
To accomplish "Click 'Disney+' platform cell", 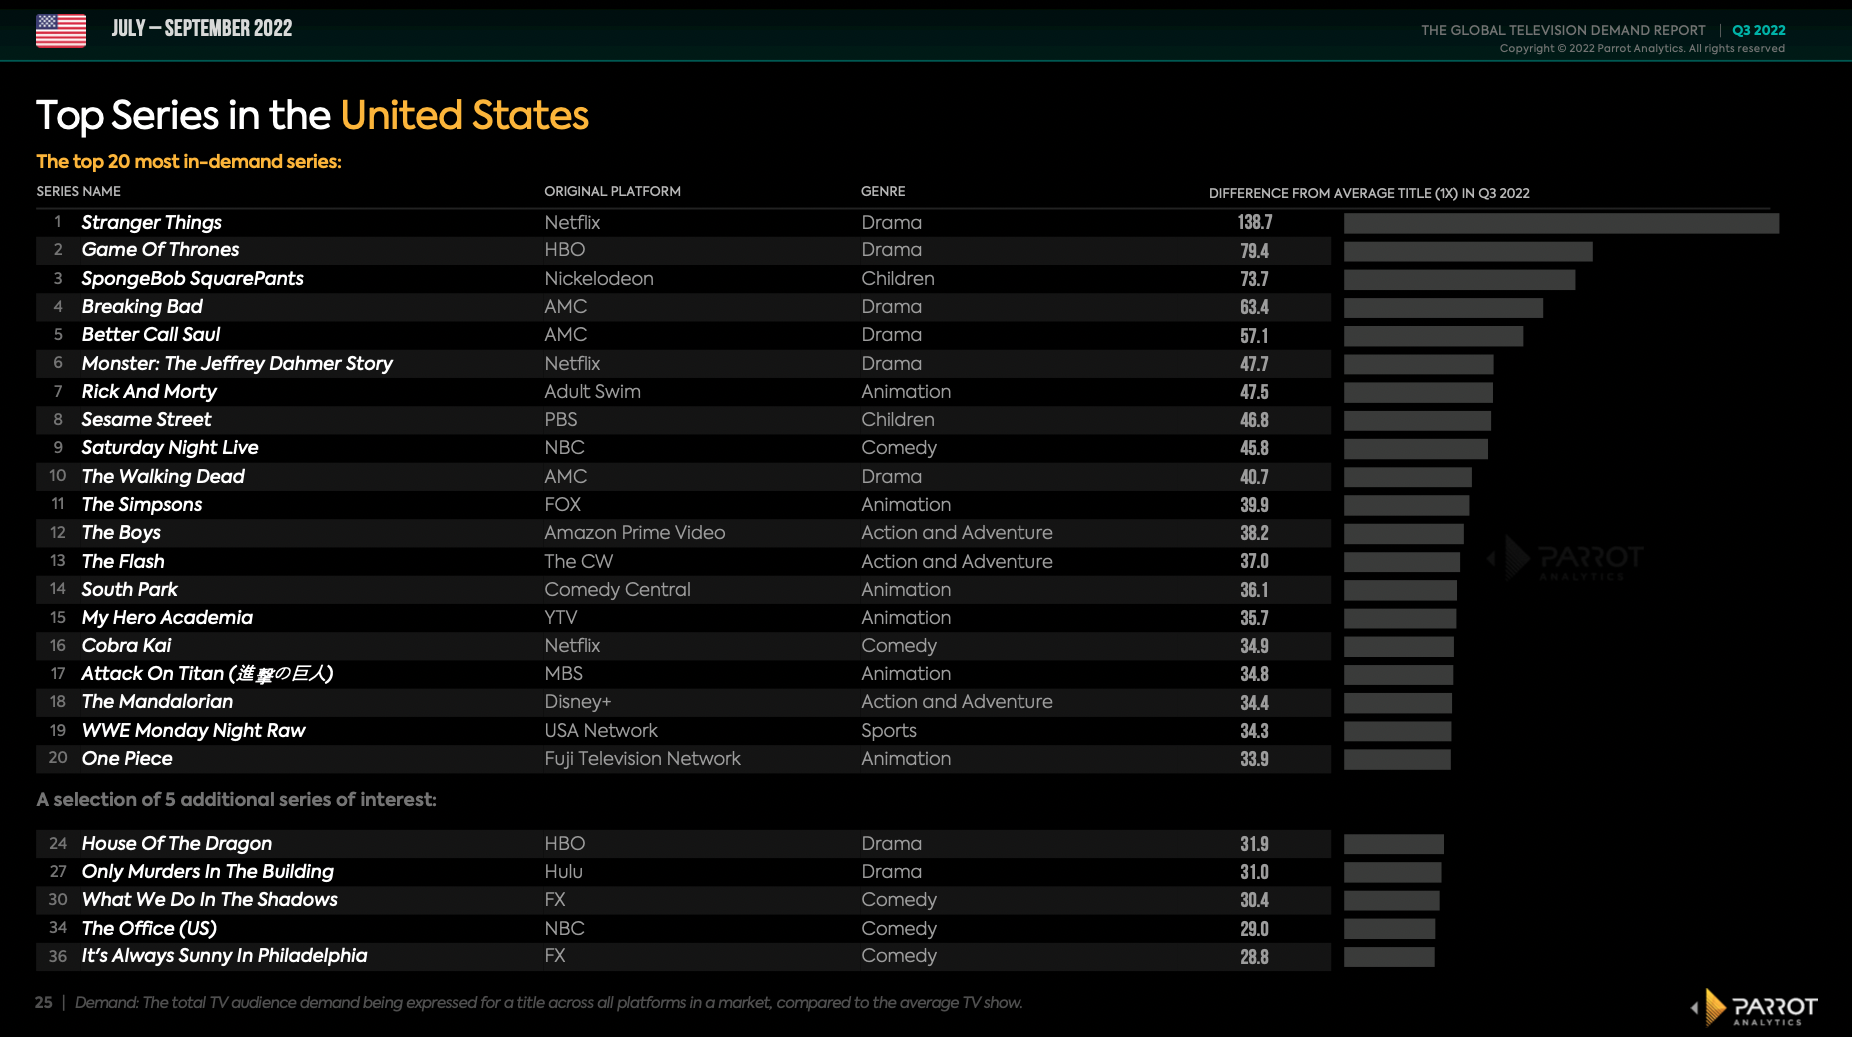I will 577,702.
